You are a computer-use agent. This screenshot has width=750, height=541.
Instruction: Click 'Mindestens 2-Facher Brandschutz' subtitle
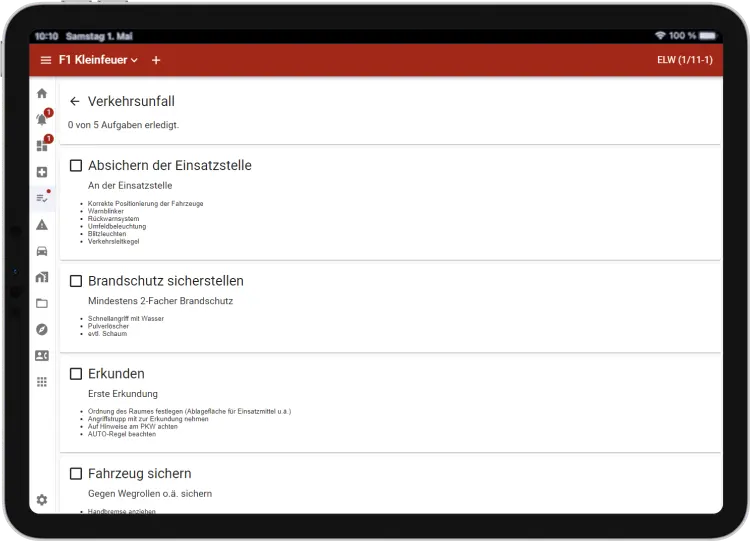coord(160,301)
